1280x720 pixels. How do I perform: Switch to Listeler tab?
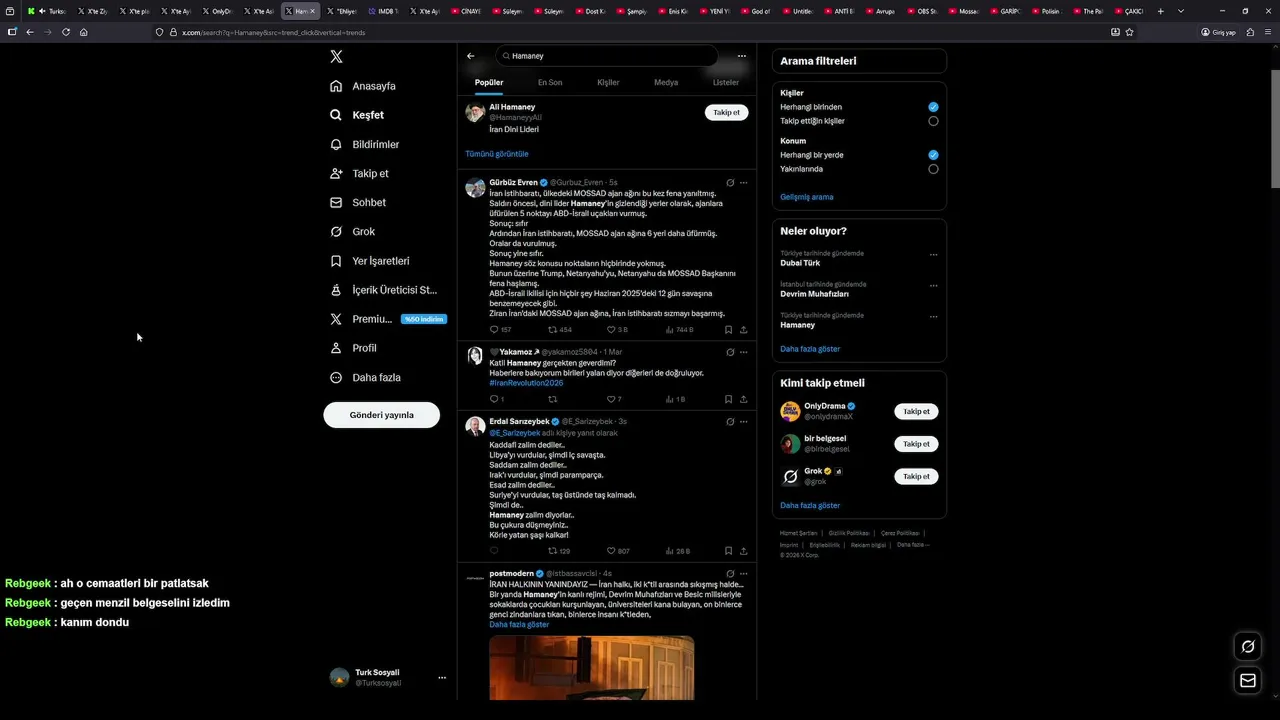(725, 82)
